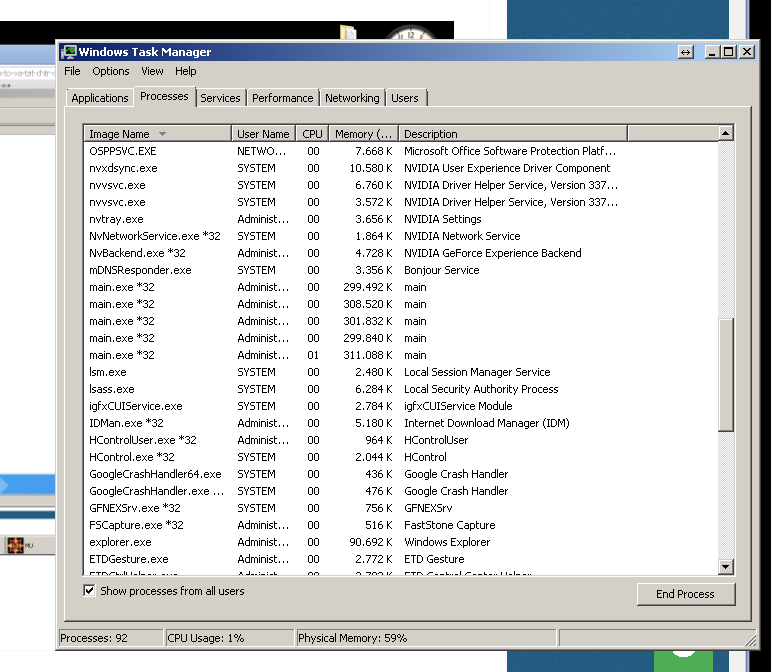The height and width of the screenshot is (672, 771).
Task: Select nvvsvc.exe using 6.760 K memory
Action: pyautogui.click(x=401, y=185)
